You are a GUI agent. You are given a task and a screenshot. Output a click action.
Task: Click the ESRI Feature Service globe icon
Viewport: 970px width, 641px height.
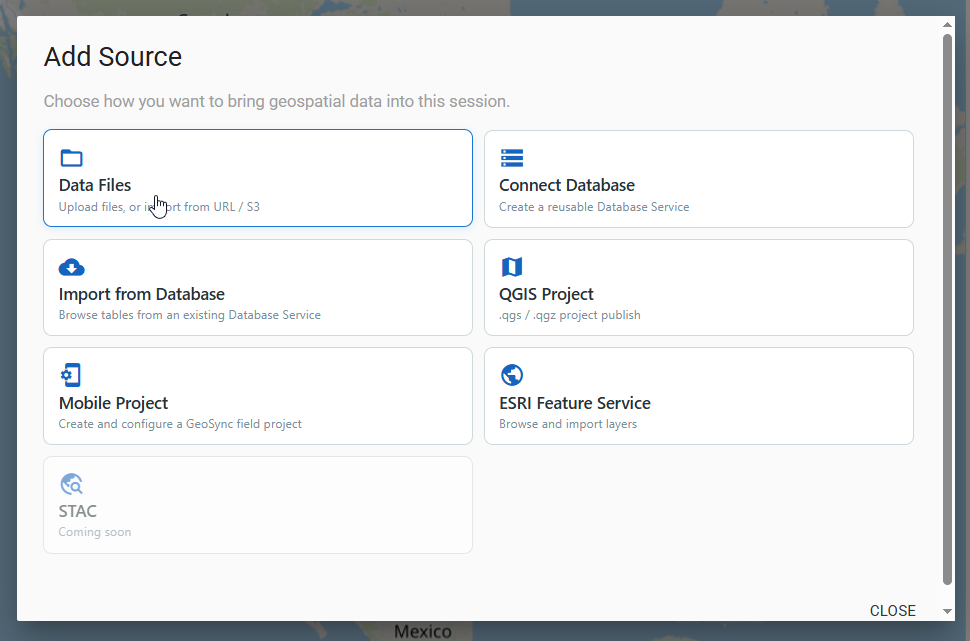pyautogui.click(x=512, y=375)
